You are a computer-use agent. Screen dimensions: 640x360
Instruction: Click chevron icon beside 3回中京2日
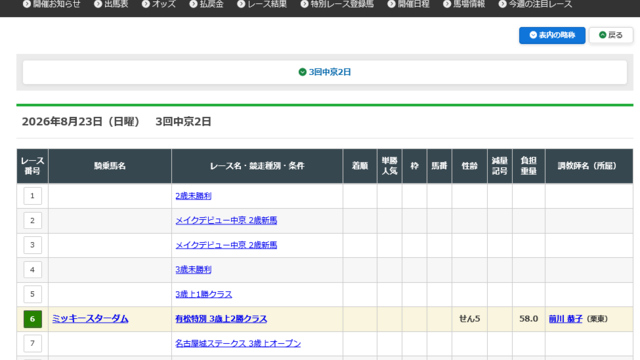[x=302, y=72]
